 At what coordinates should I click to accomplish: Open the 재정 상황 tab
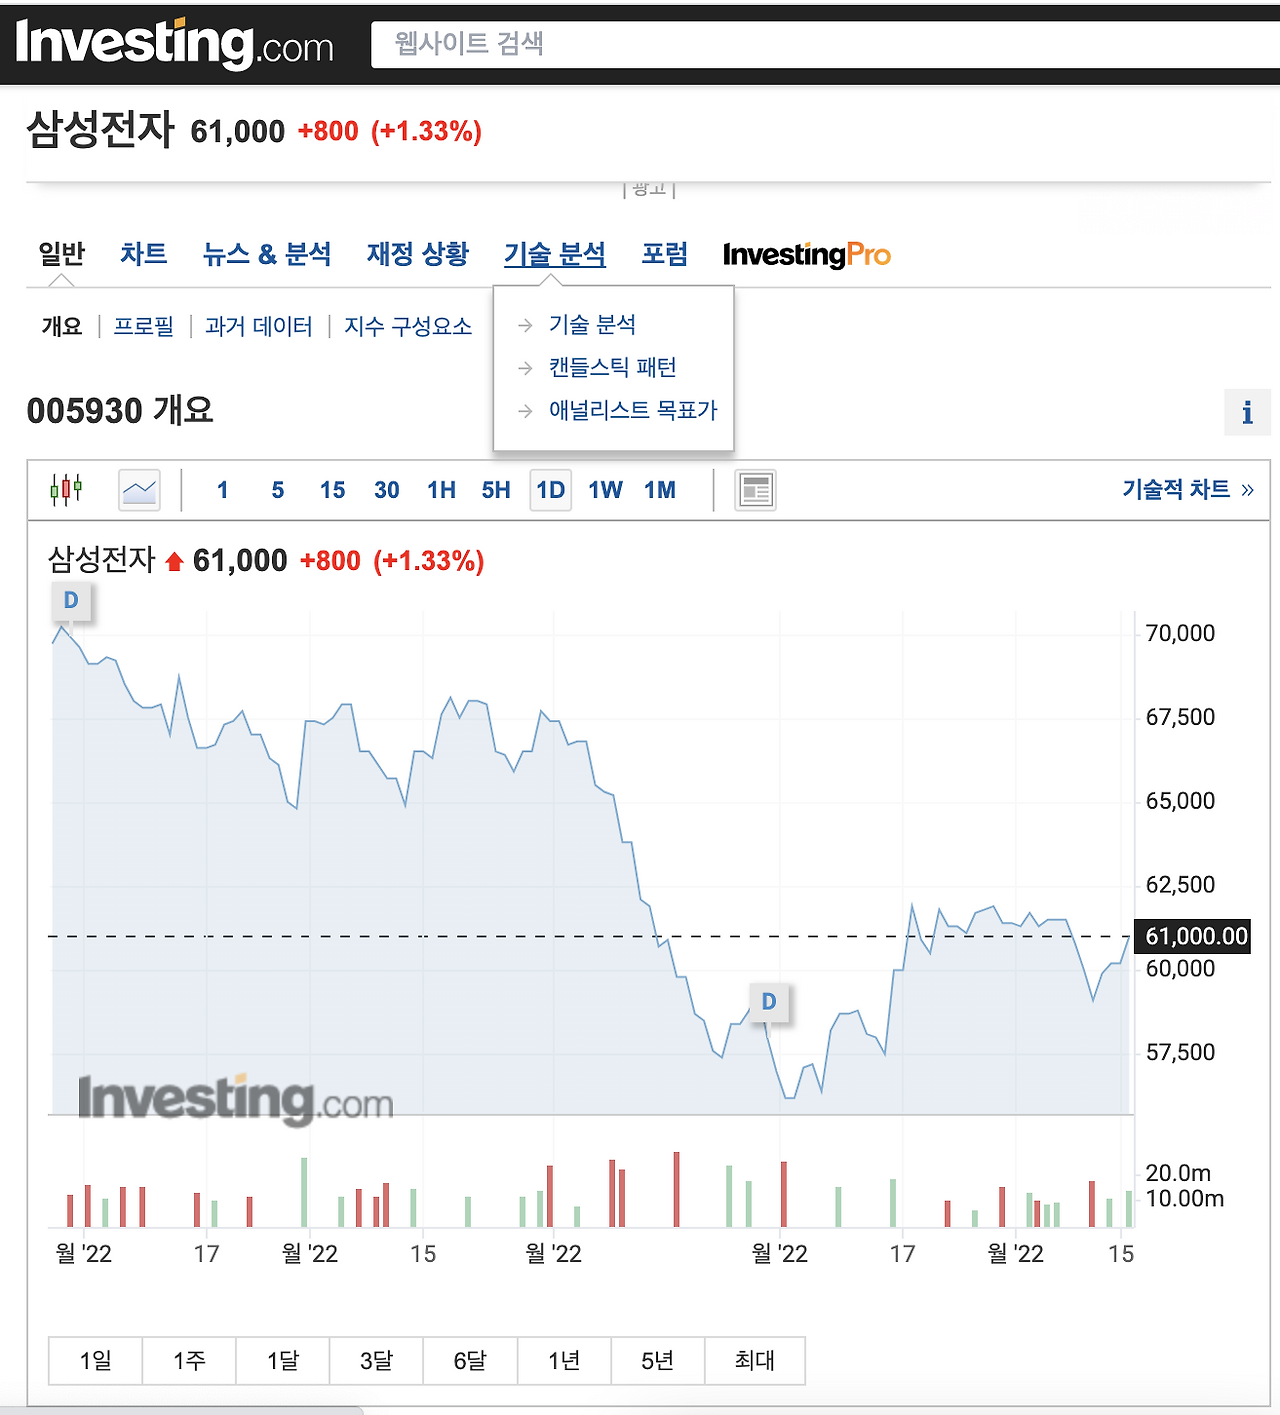click(418, 254)
